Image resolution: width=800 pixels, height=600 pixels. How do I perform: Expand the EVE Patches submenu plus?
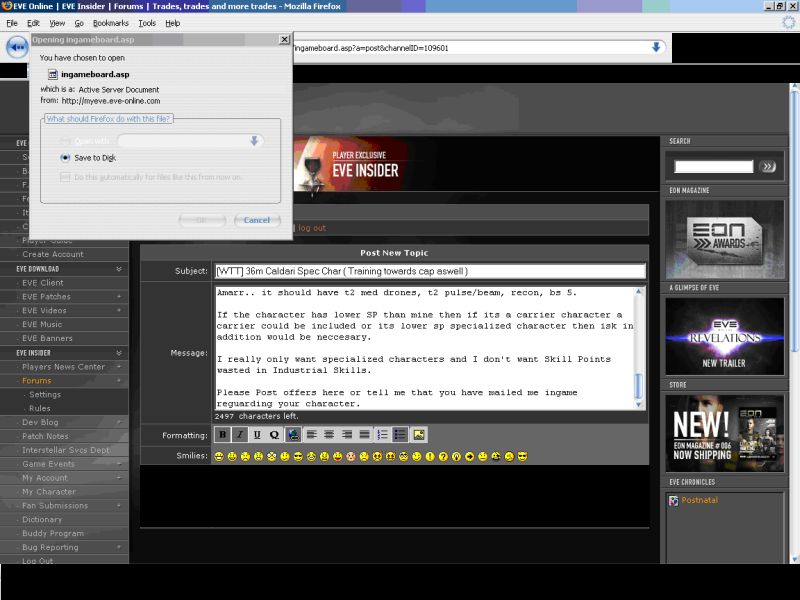pyautogui.click(x=119, y=296)
